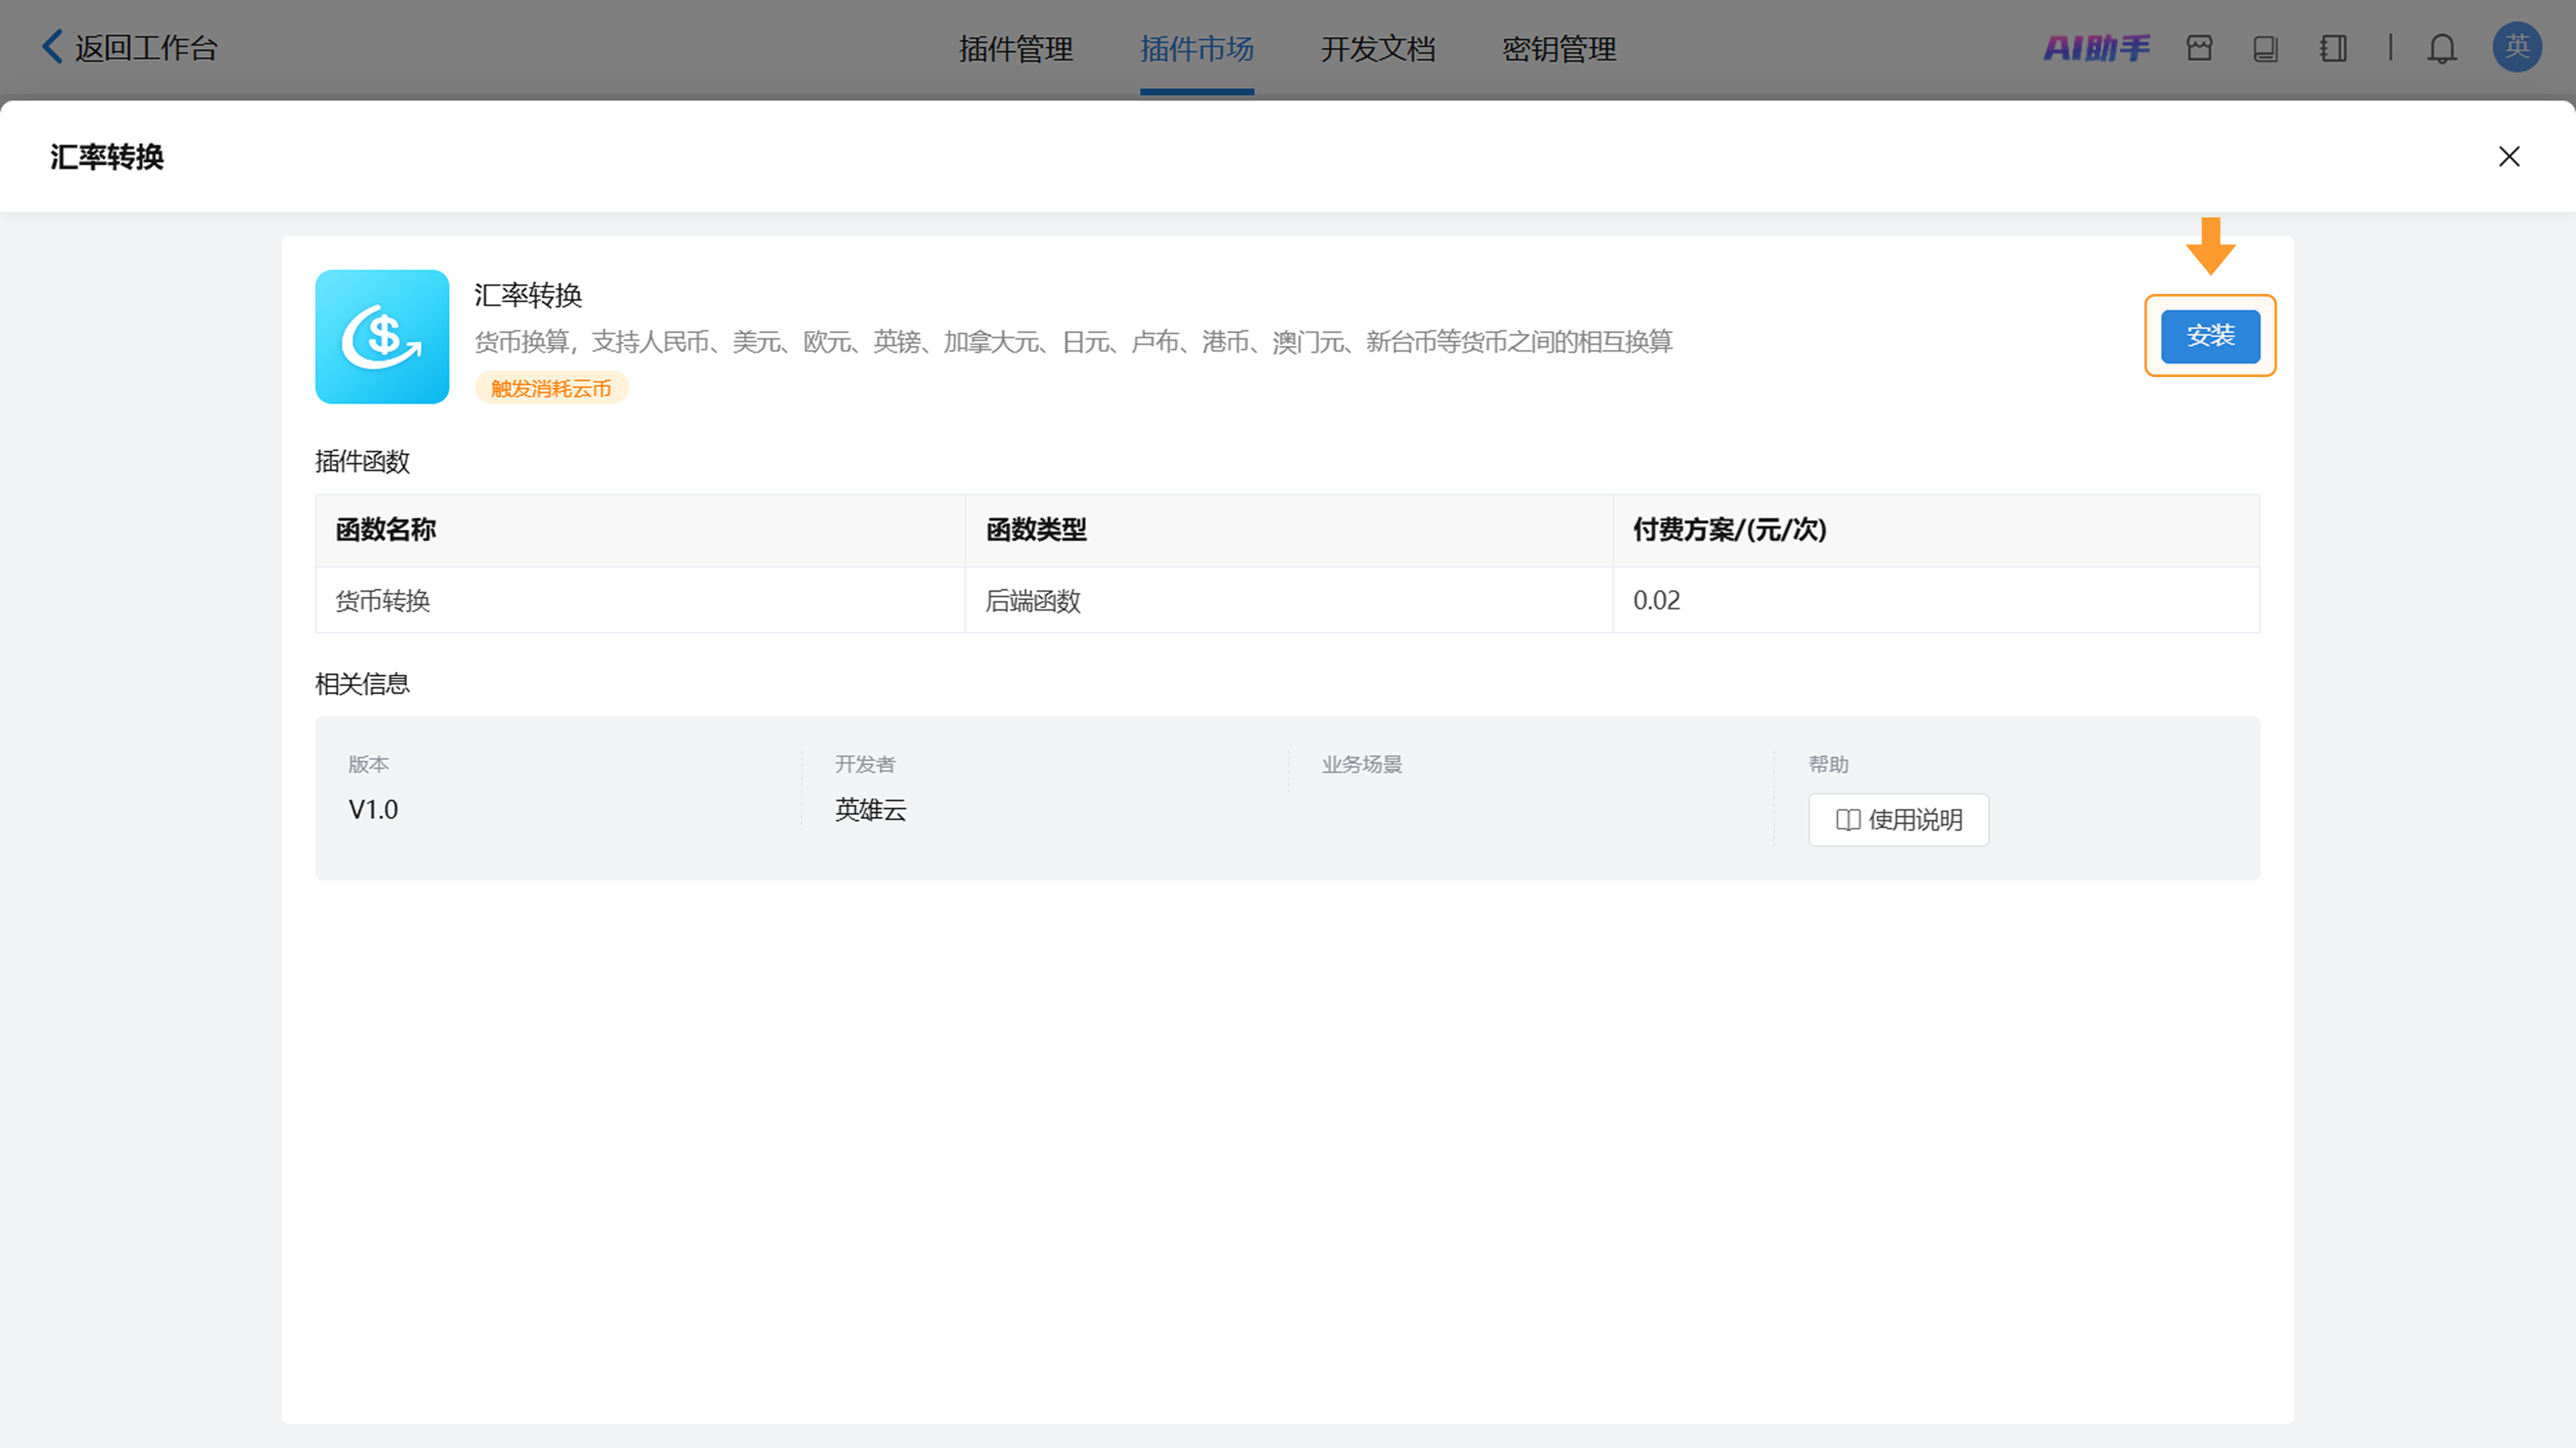Click the 插件函数 section heading
This screenshot has width=2576, height=1448.
pyautogui.click(x=362, y=461)
